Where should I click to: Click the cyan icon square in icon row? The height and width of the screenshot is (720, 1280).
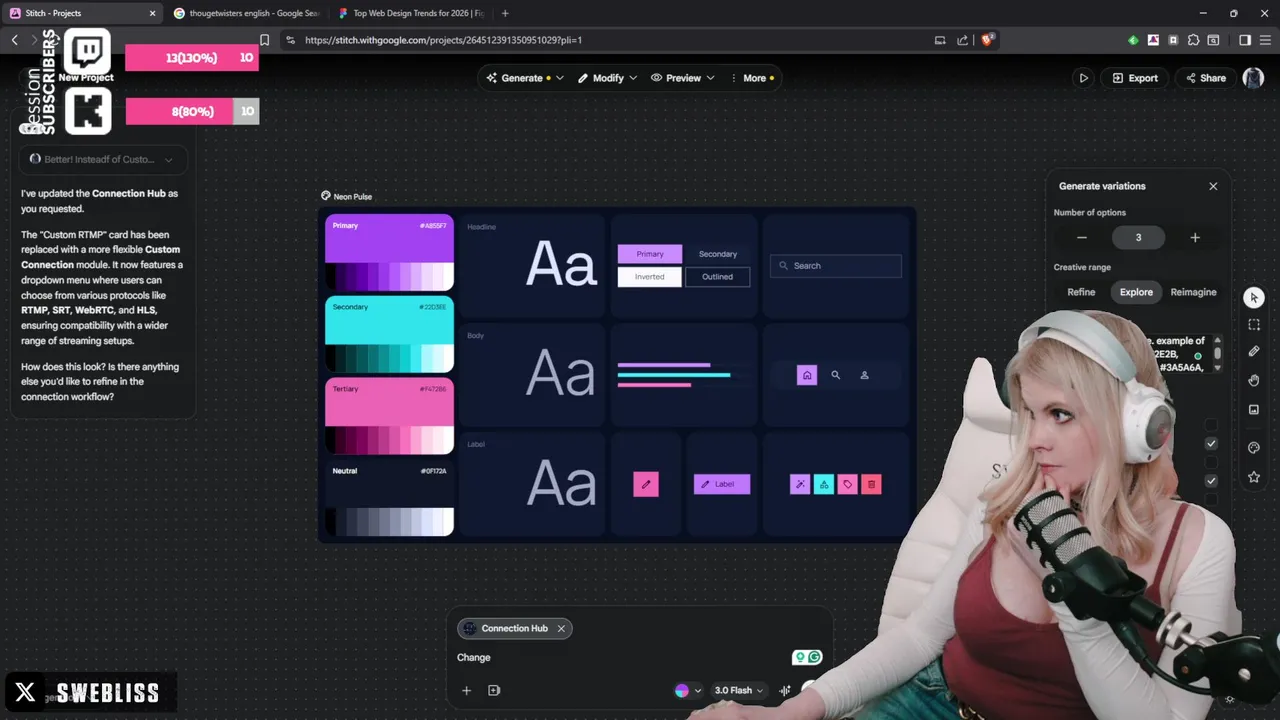824,484
